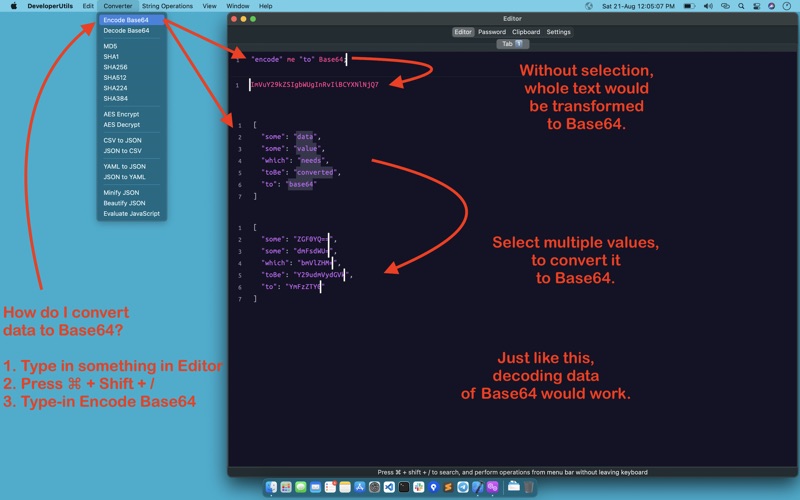This screenshot has height=500, width=800.
Task: Open Slack from the dock
Action: click(419, 487)
